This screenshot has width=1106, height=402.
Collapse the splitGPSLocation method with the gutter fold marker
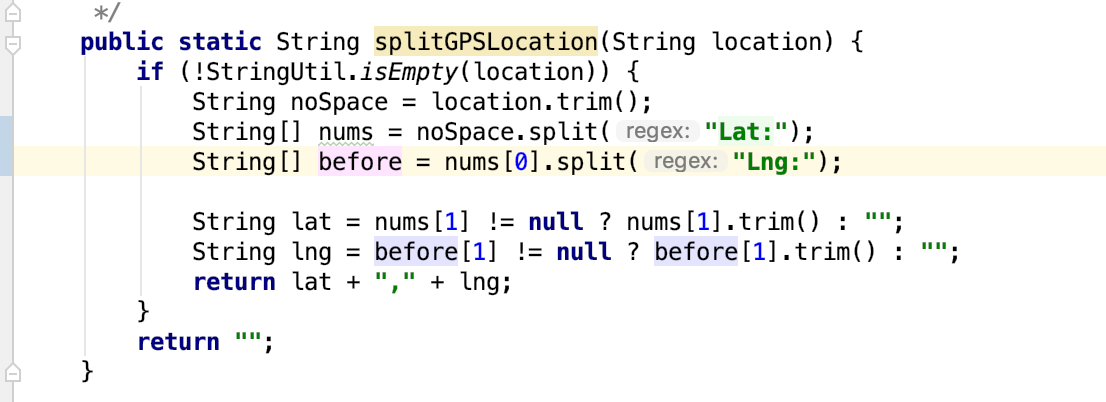point(12,44)
